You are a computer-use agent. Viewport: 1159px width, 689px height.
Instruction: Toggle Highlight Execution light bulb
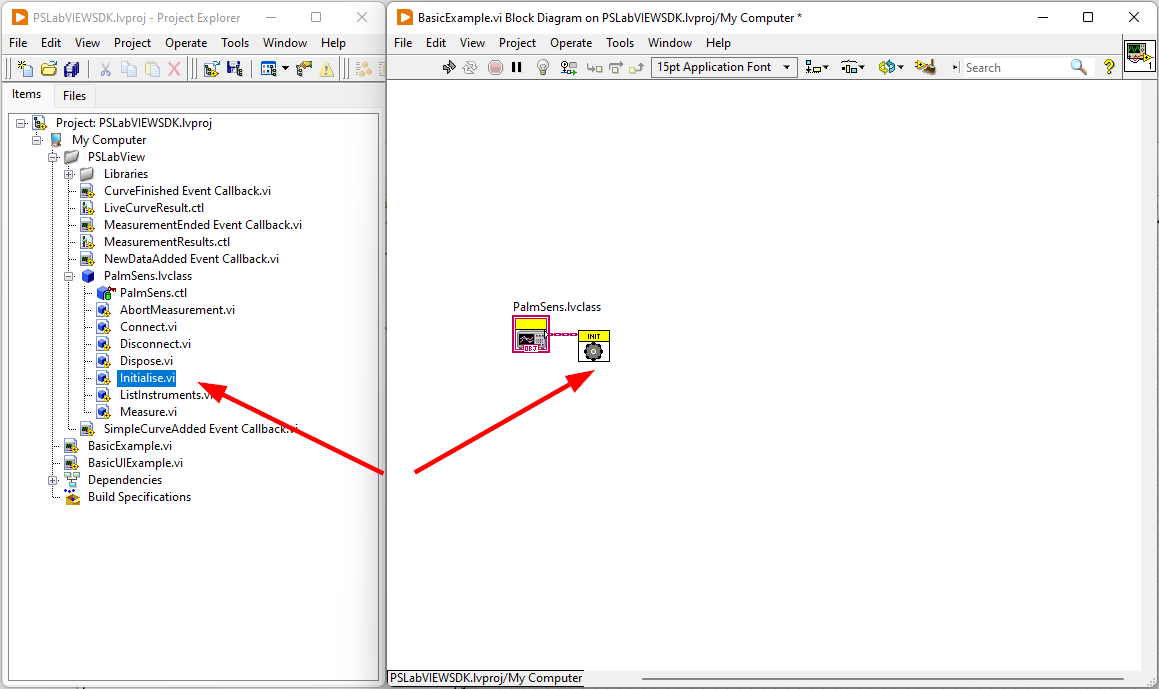[x=543, y=67]
